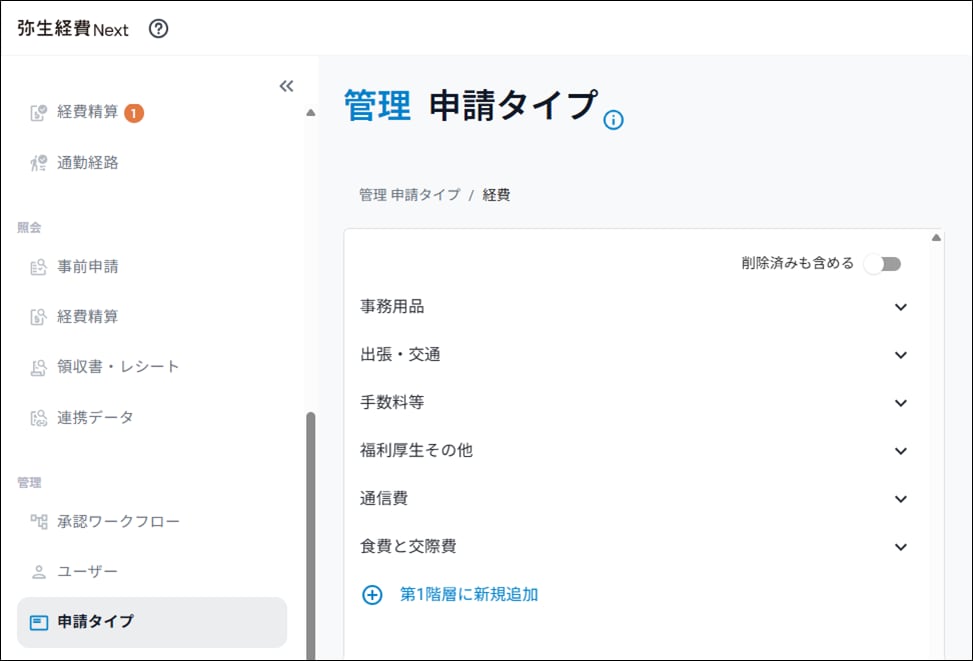Open the ユーザー management menu item

88,572
